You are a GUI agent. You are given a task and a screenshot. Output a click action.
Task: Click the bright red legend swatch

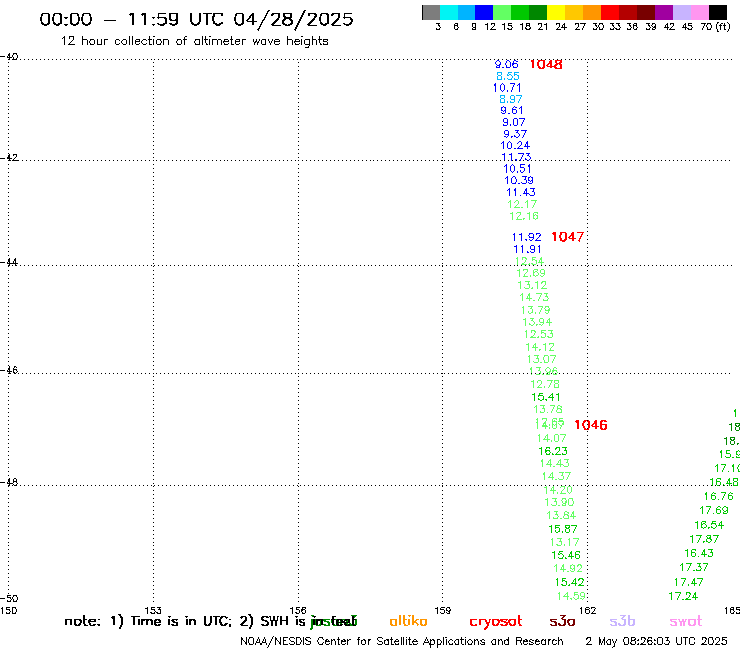click(610, 12)
